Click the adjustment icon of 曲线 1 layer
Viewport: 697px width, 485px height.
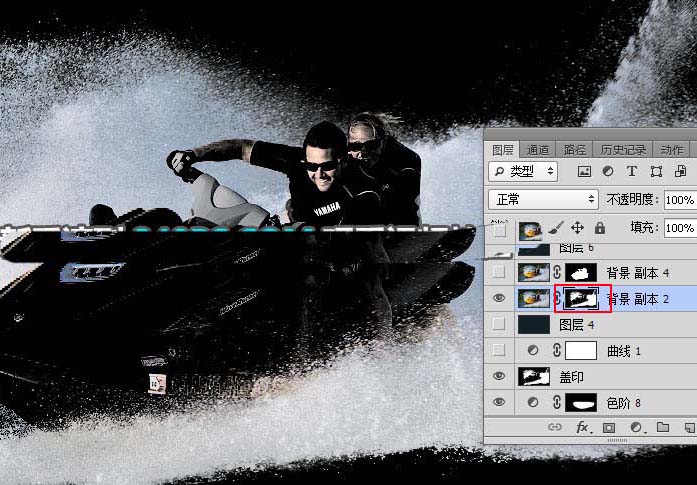coord(533,351)
